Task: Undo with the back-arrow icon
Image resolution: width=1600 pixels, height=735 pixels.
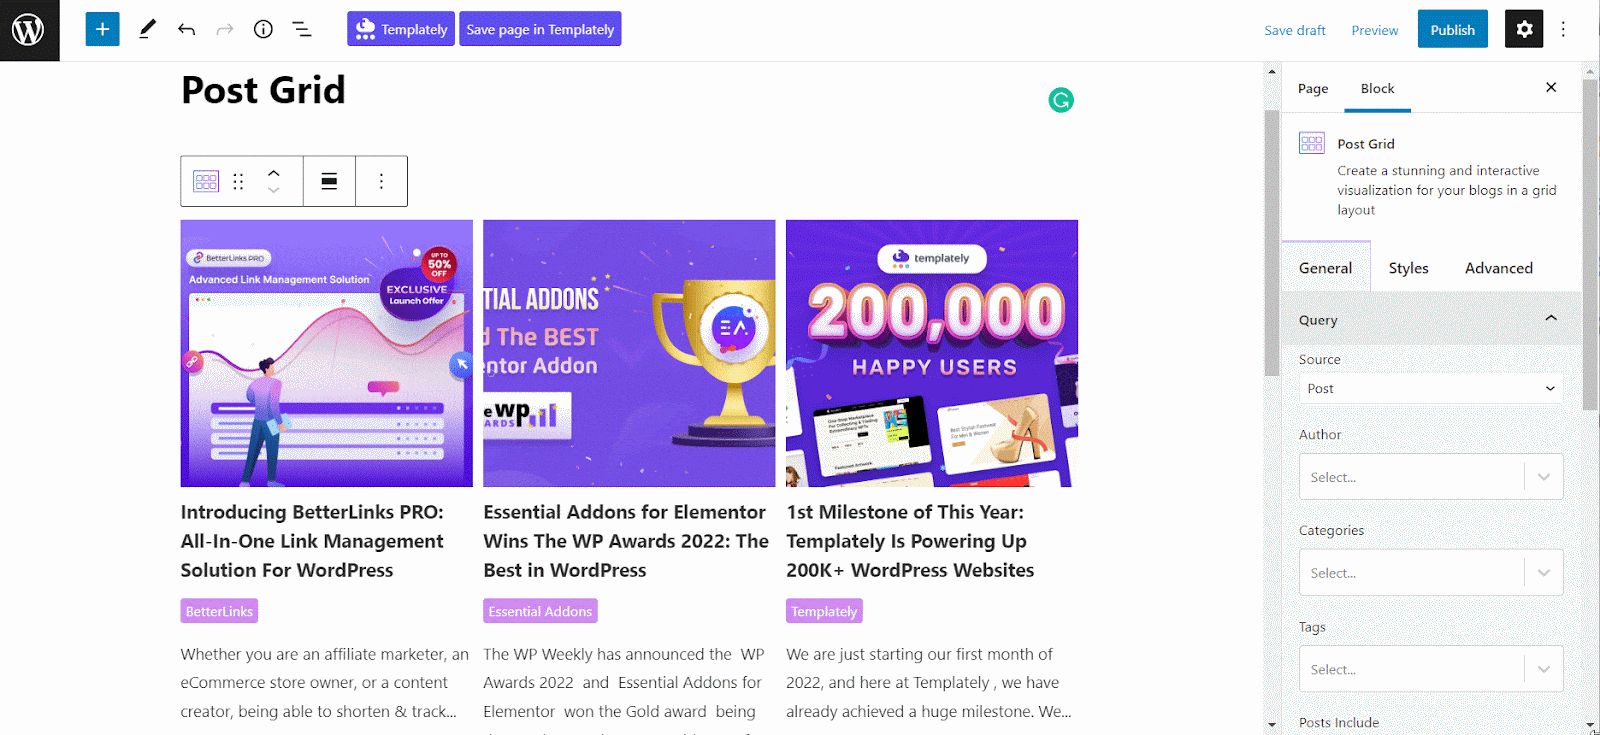Action: pos(186,29)
